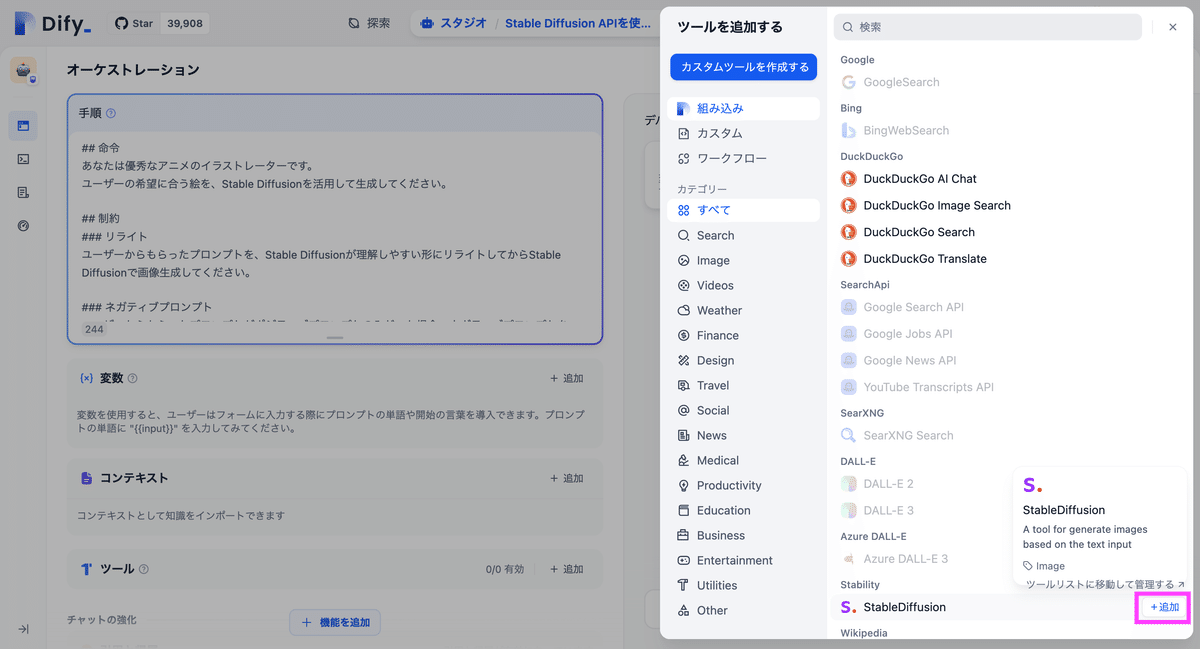
Task: Click the Dify logo icon
Action: (22, 23)
